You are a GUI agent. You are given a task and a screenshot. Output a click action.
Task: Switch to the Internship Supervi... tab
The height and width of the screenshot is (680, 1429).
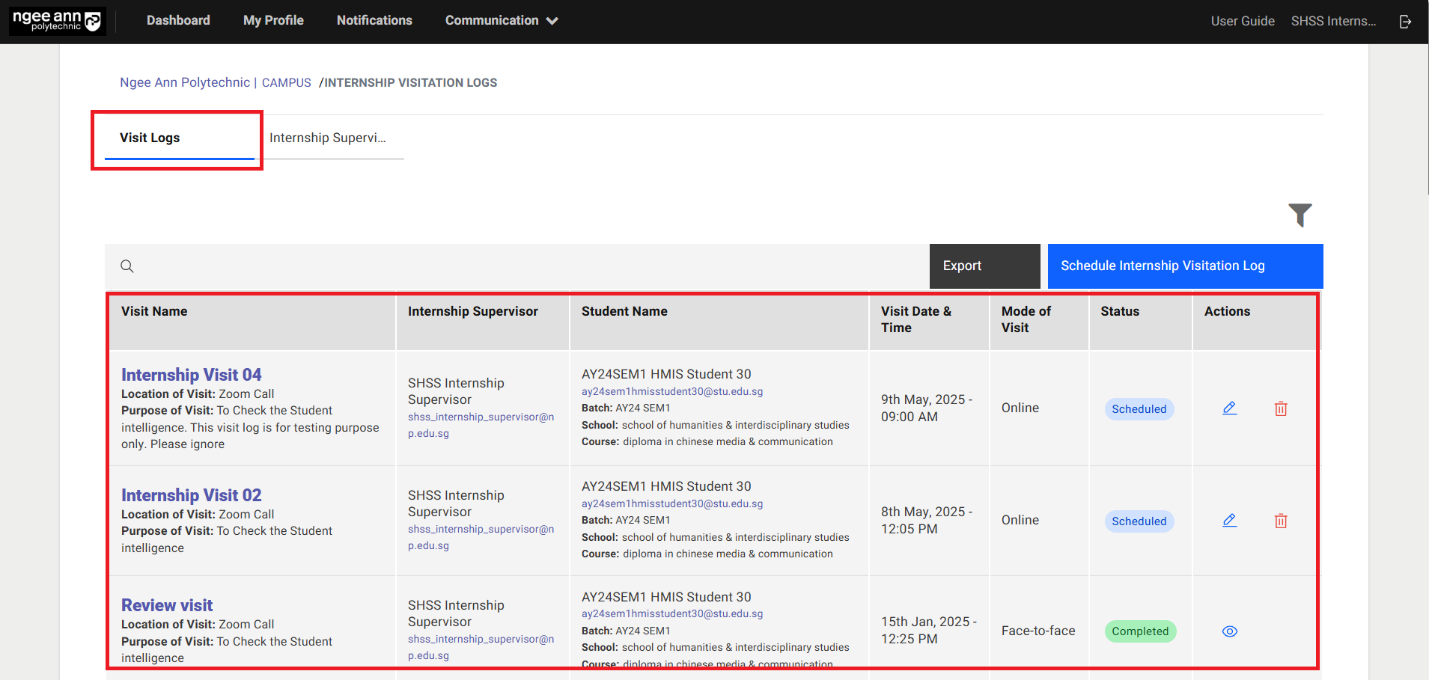[327, 138]
